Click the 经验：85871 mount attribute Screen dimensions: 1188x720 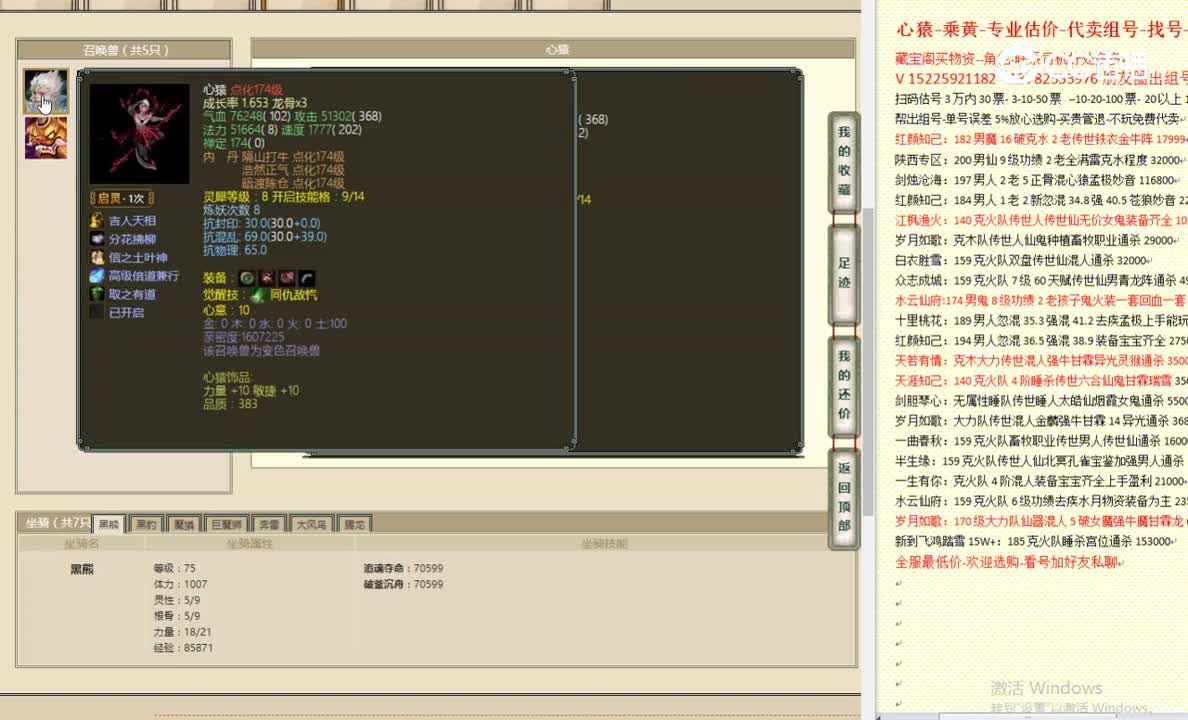(x=183, y=648)
